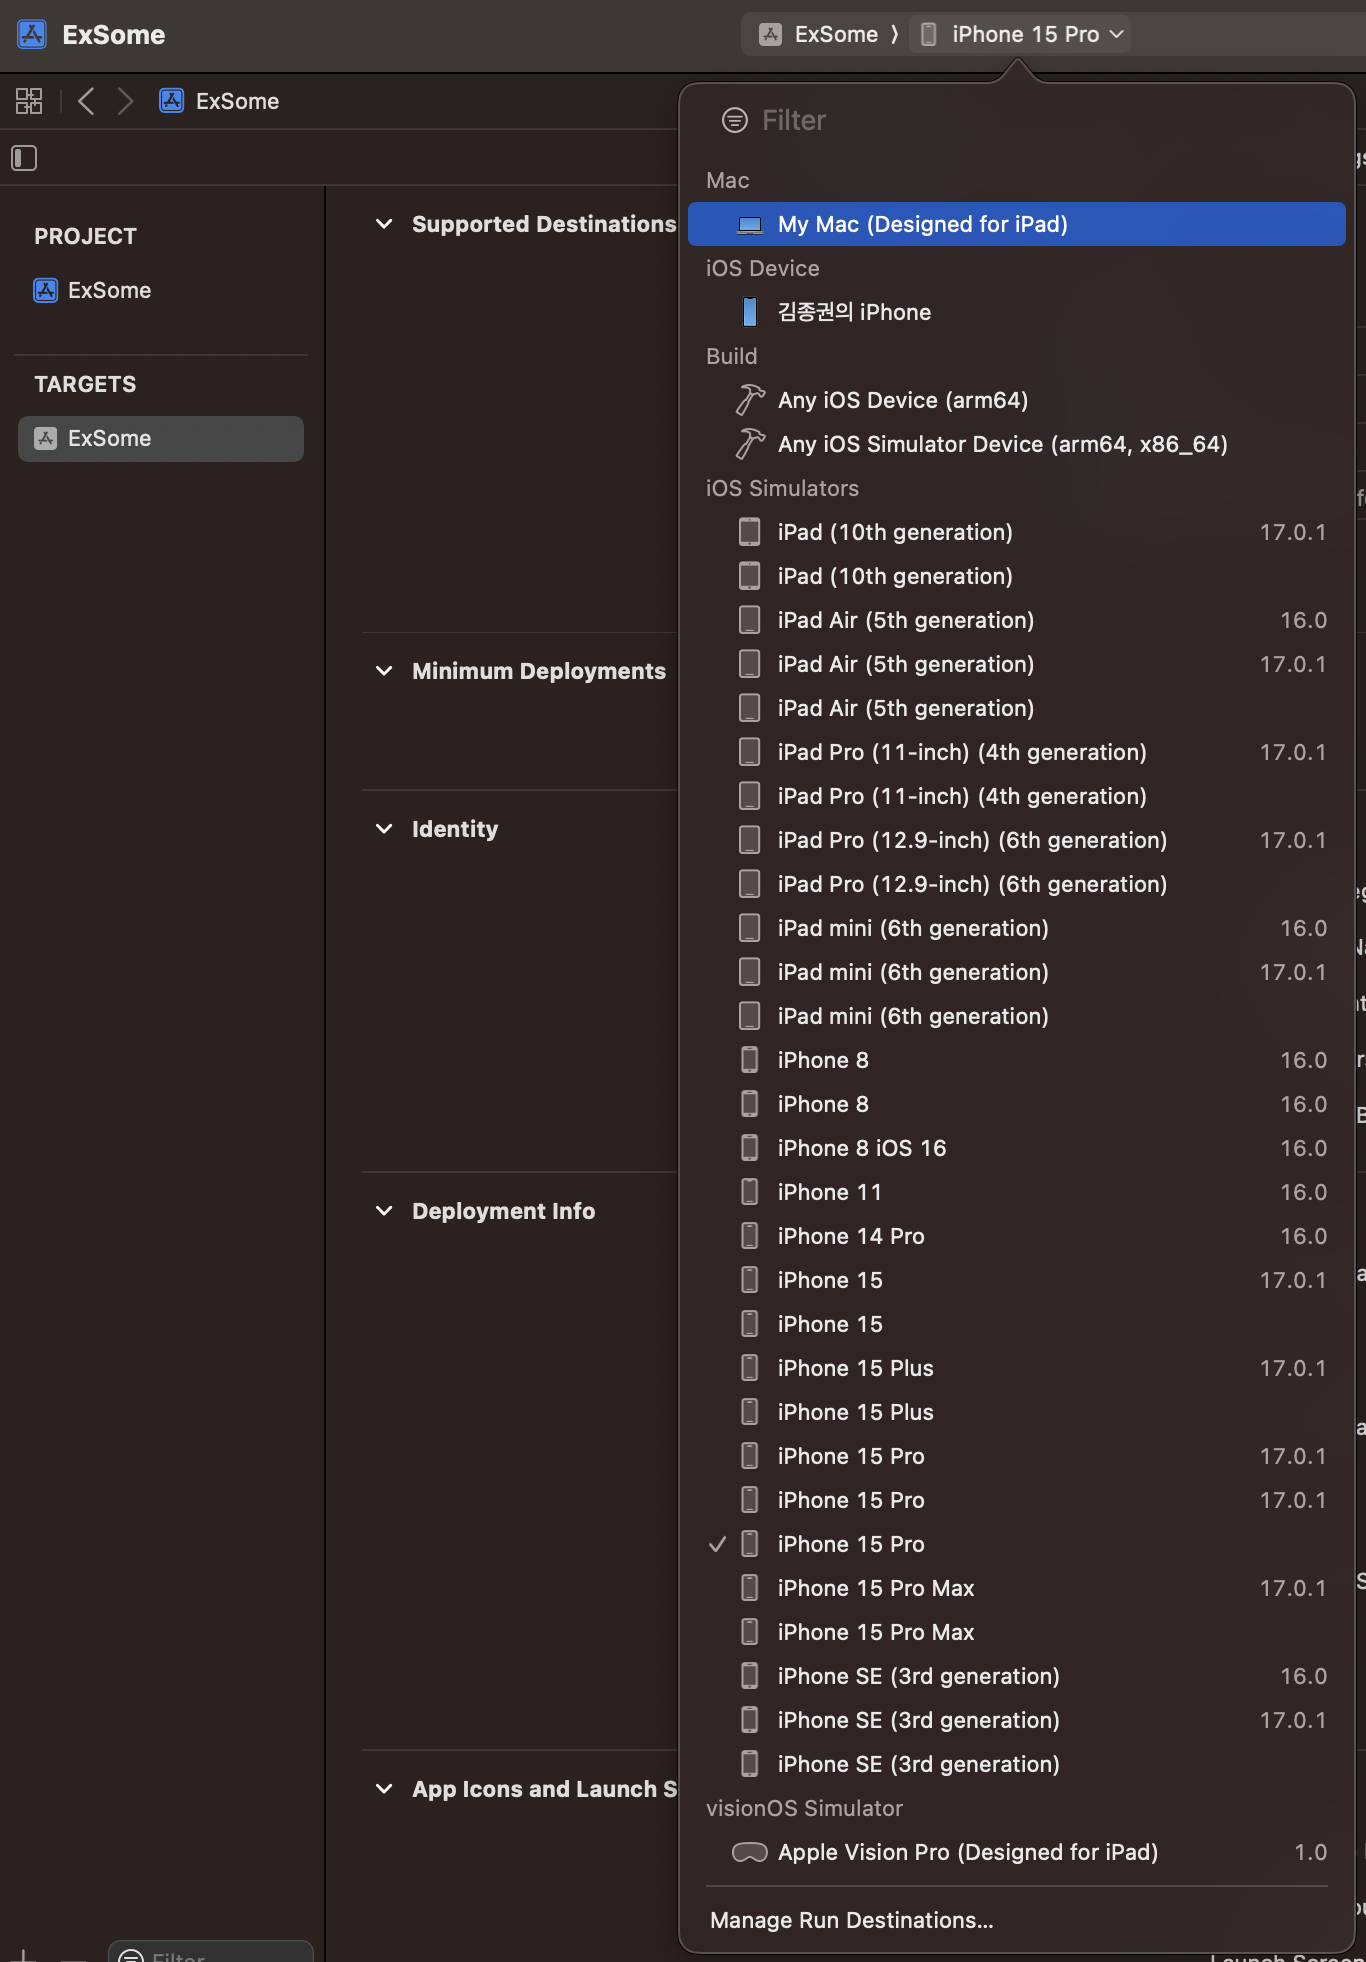1366x1962 pixels.
Task: Collapse the Identity section
Action: click(384, 829)
